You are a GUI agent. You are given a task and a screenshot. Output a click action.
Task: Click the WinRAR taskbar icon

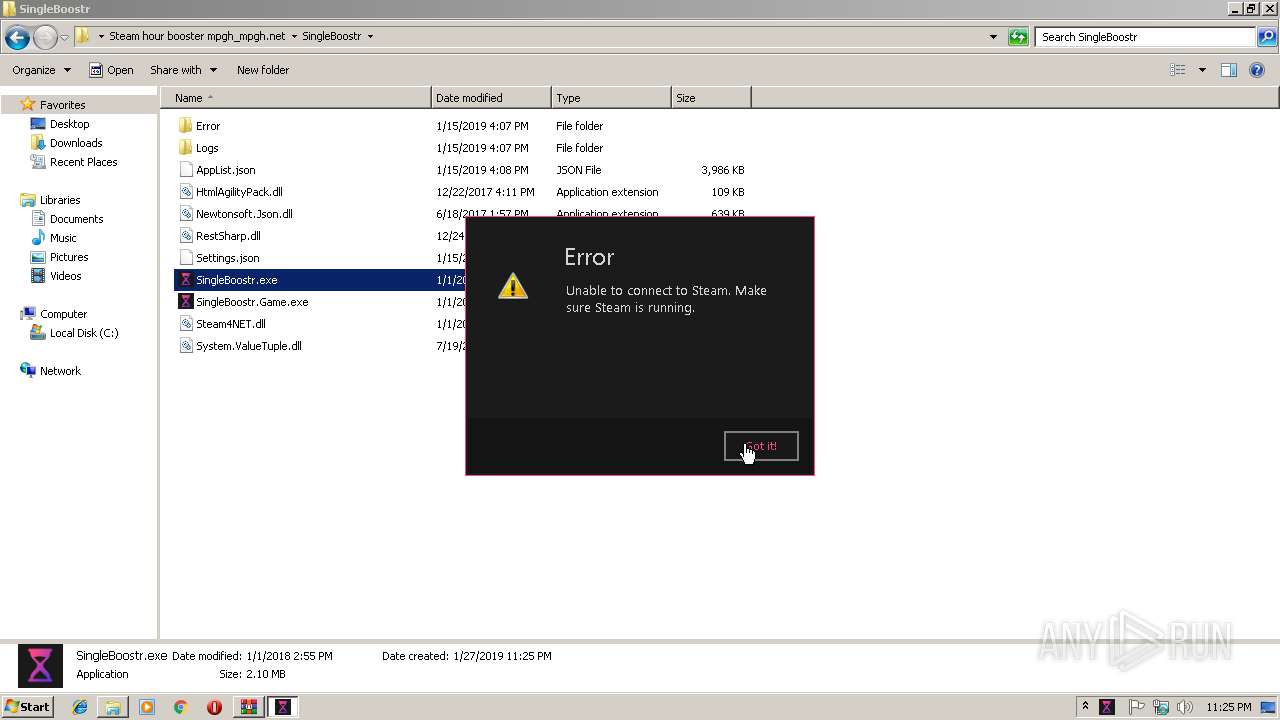(x=248, y=707)
